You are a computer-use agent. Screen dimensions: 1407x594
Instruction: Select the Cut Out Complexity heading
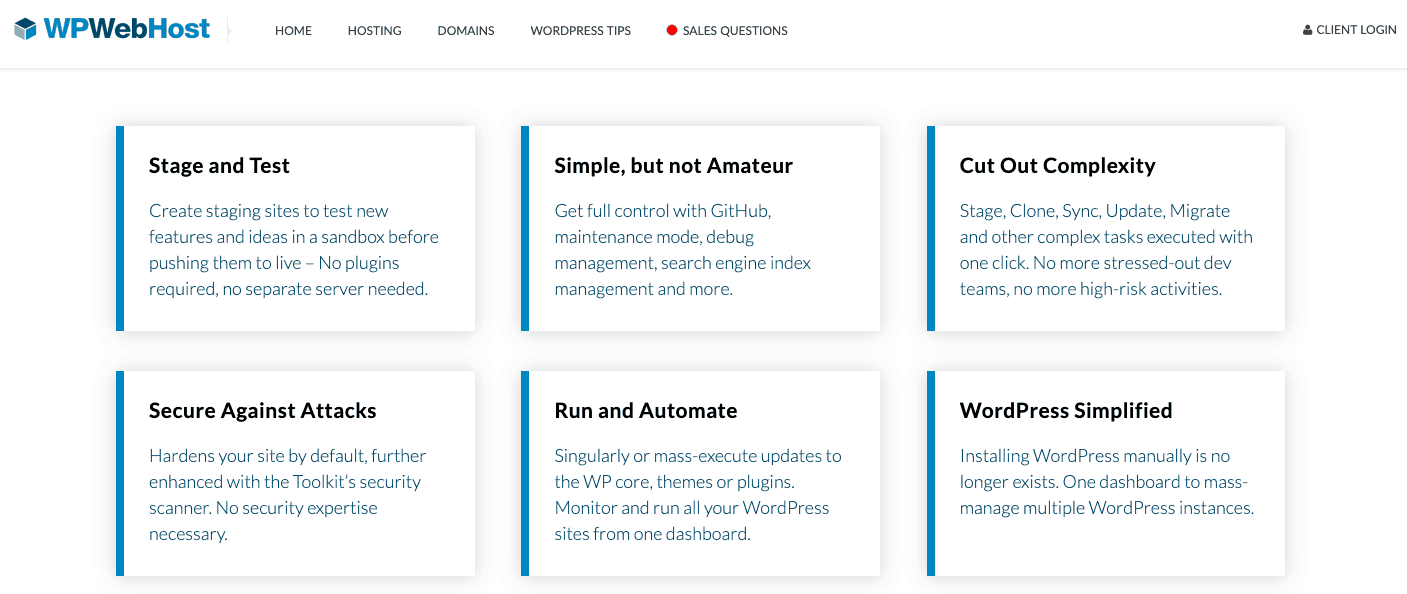[1057, 166]
